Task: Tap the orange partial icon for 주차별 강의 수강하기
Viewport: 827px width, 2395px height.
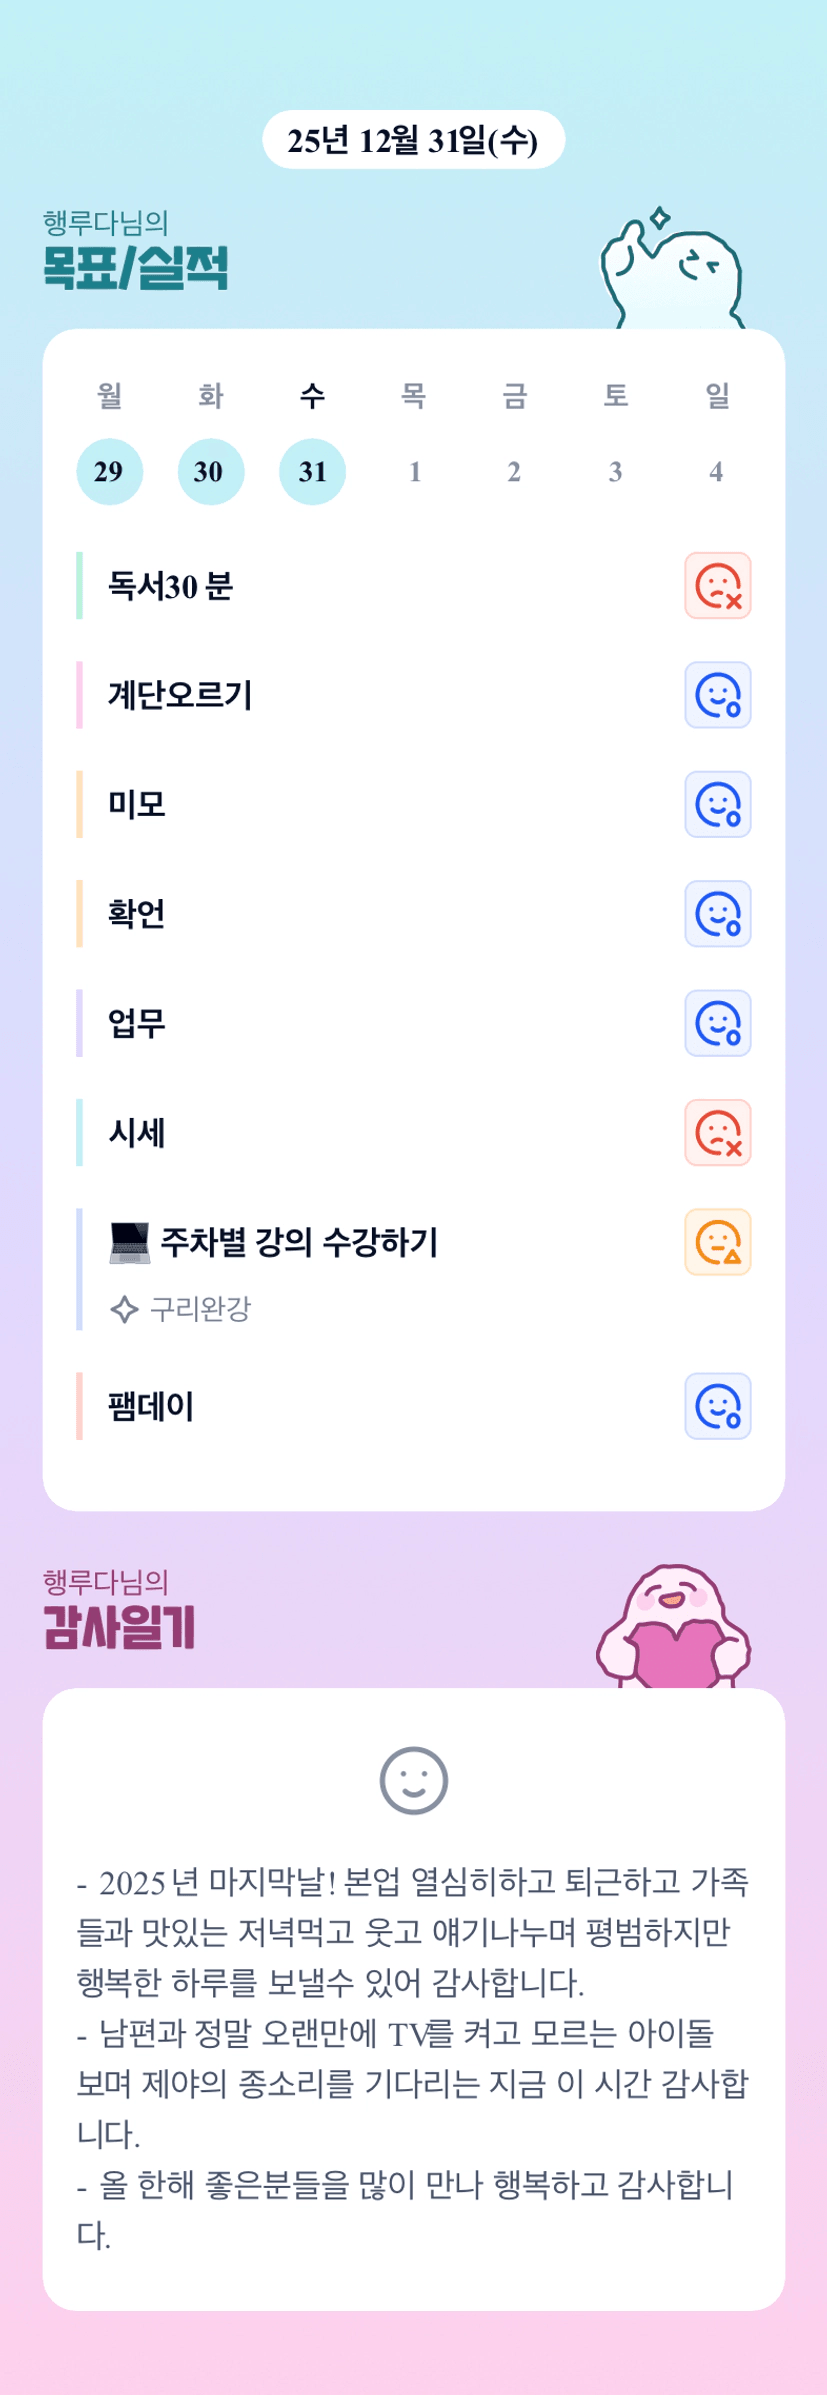Action: click(717, 1242)
